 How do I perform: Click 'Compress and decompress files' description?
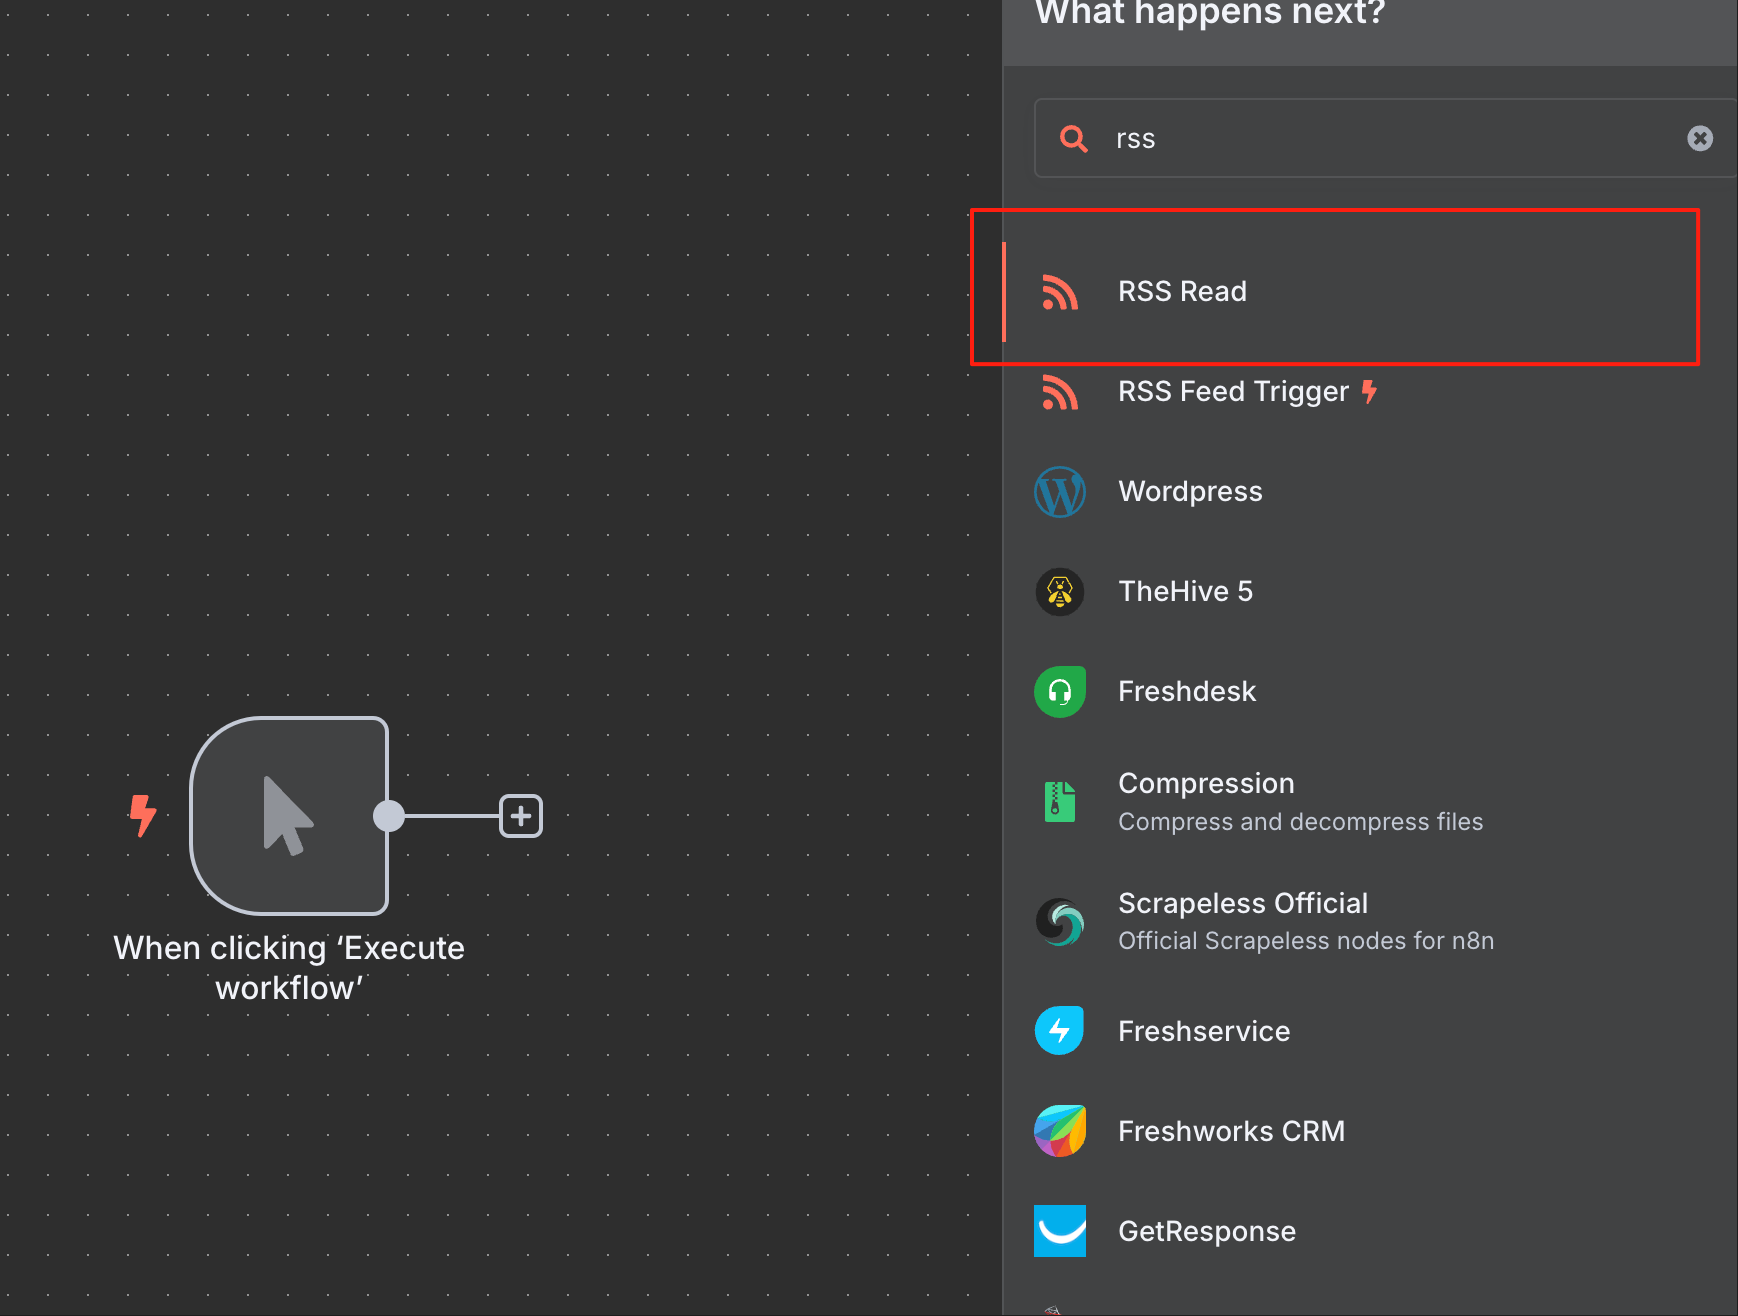(1300, 822)
